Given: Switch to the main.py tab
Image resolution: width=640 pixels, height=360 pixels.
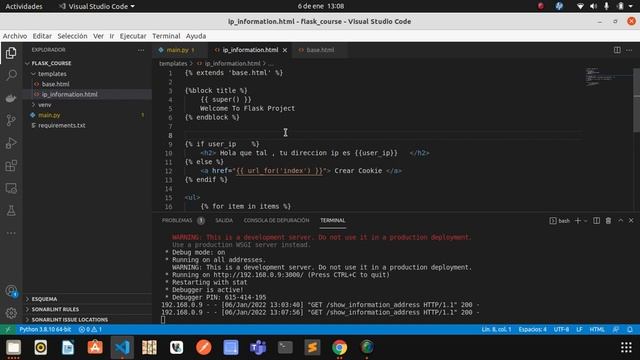Looking at the screenshot, I should tap(179, 50).
